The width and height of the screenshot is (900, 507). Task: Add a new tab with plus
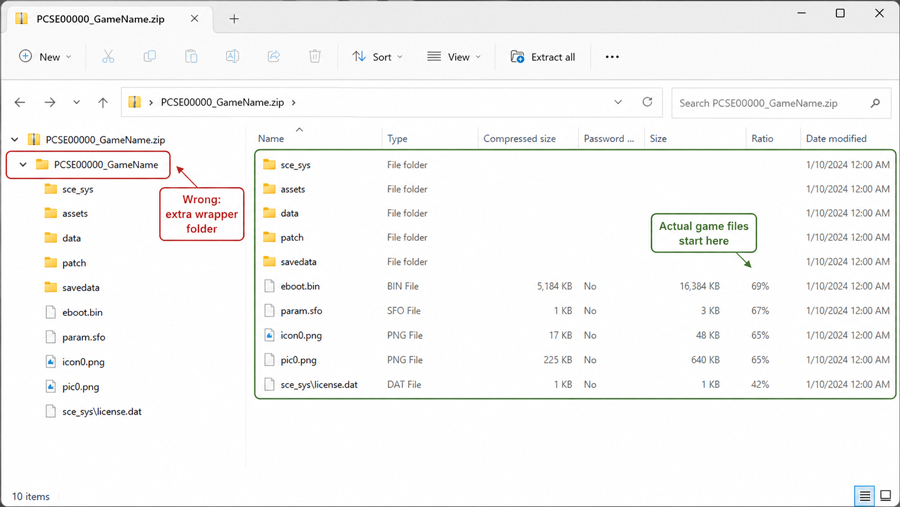[x=234, y=19]
